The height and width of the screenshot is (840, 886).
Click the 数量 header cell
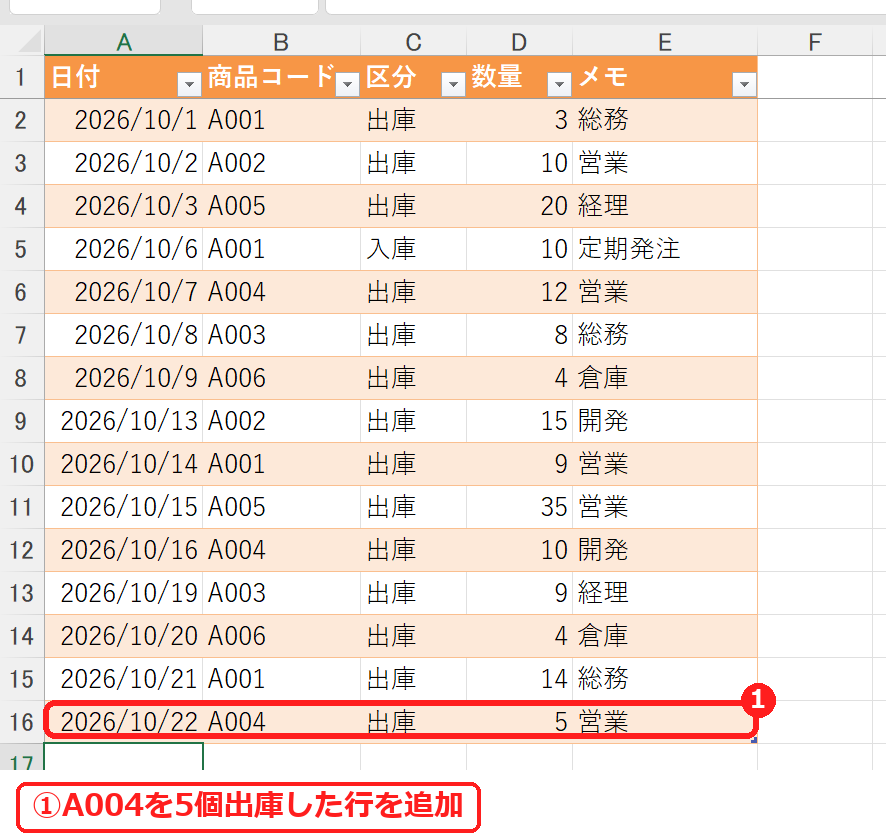click(519, 77)
